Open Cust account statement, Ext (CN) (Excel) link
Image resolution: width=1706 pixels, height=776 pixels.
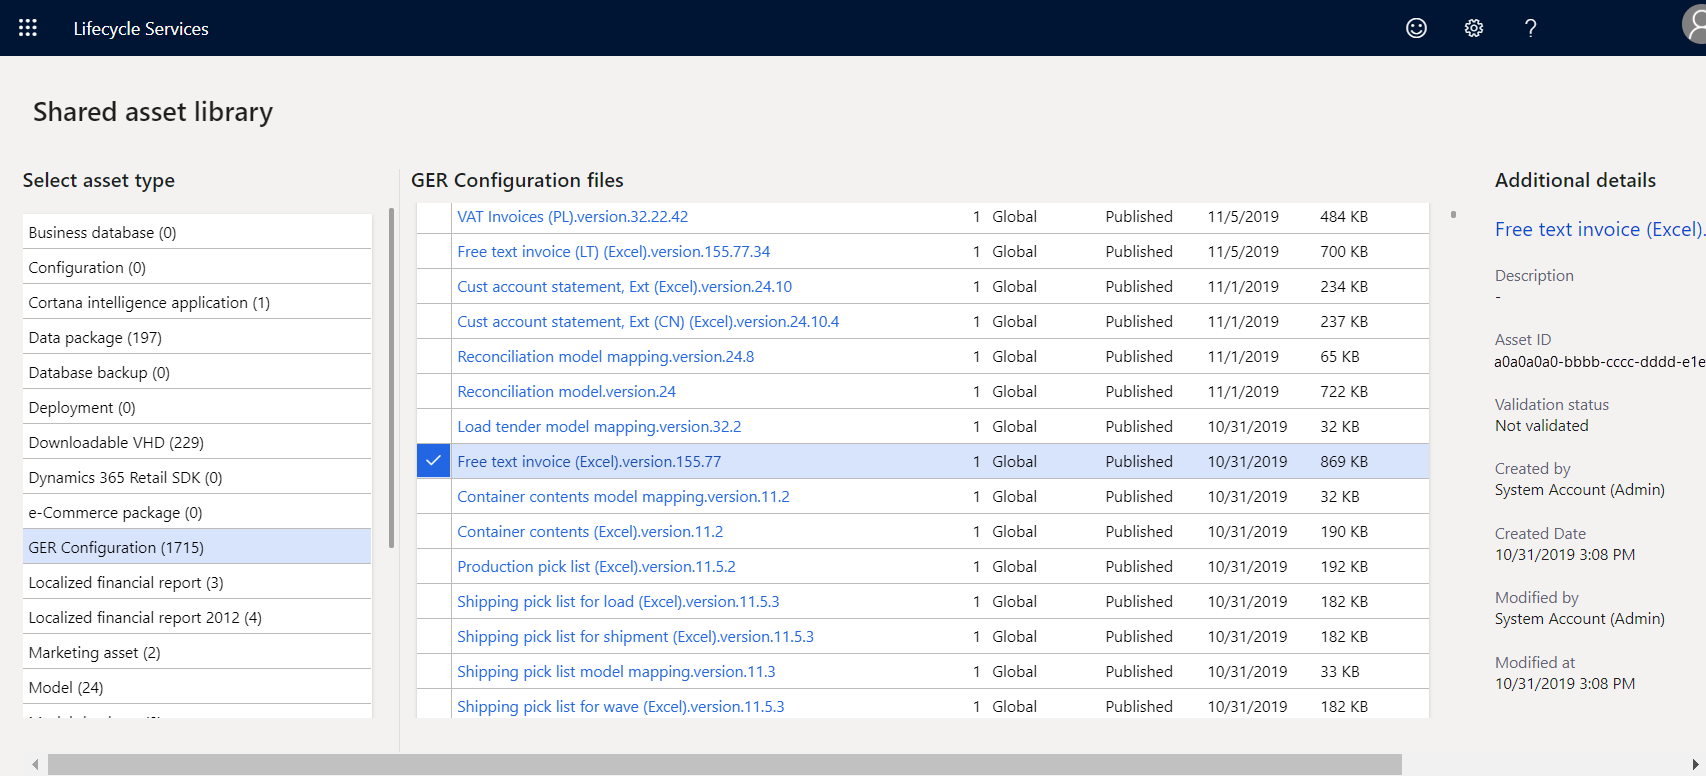[x=648, y=321]
